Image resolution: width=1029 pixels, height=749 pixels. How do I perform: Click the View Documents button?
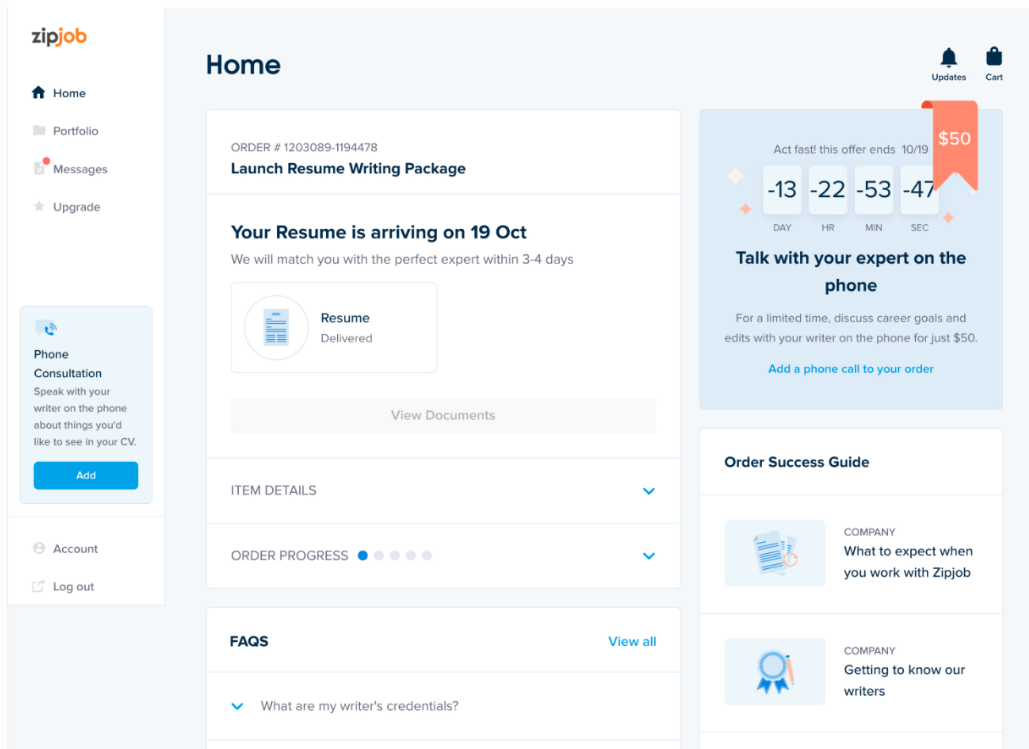click(443, 415)
